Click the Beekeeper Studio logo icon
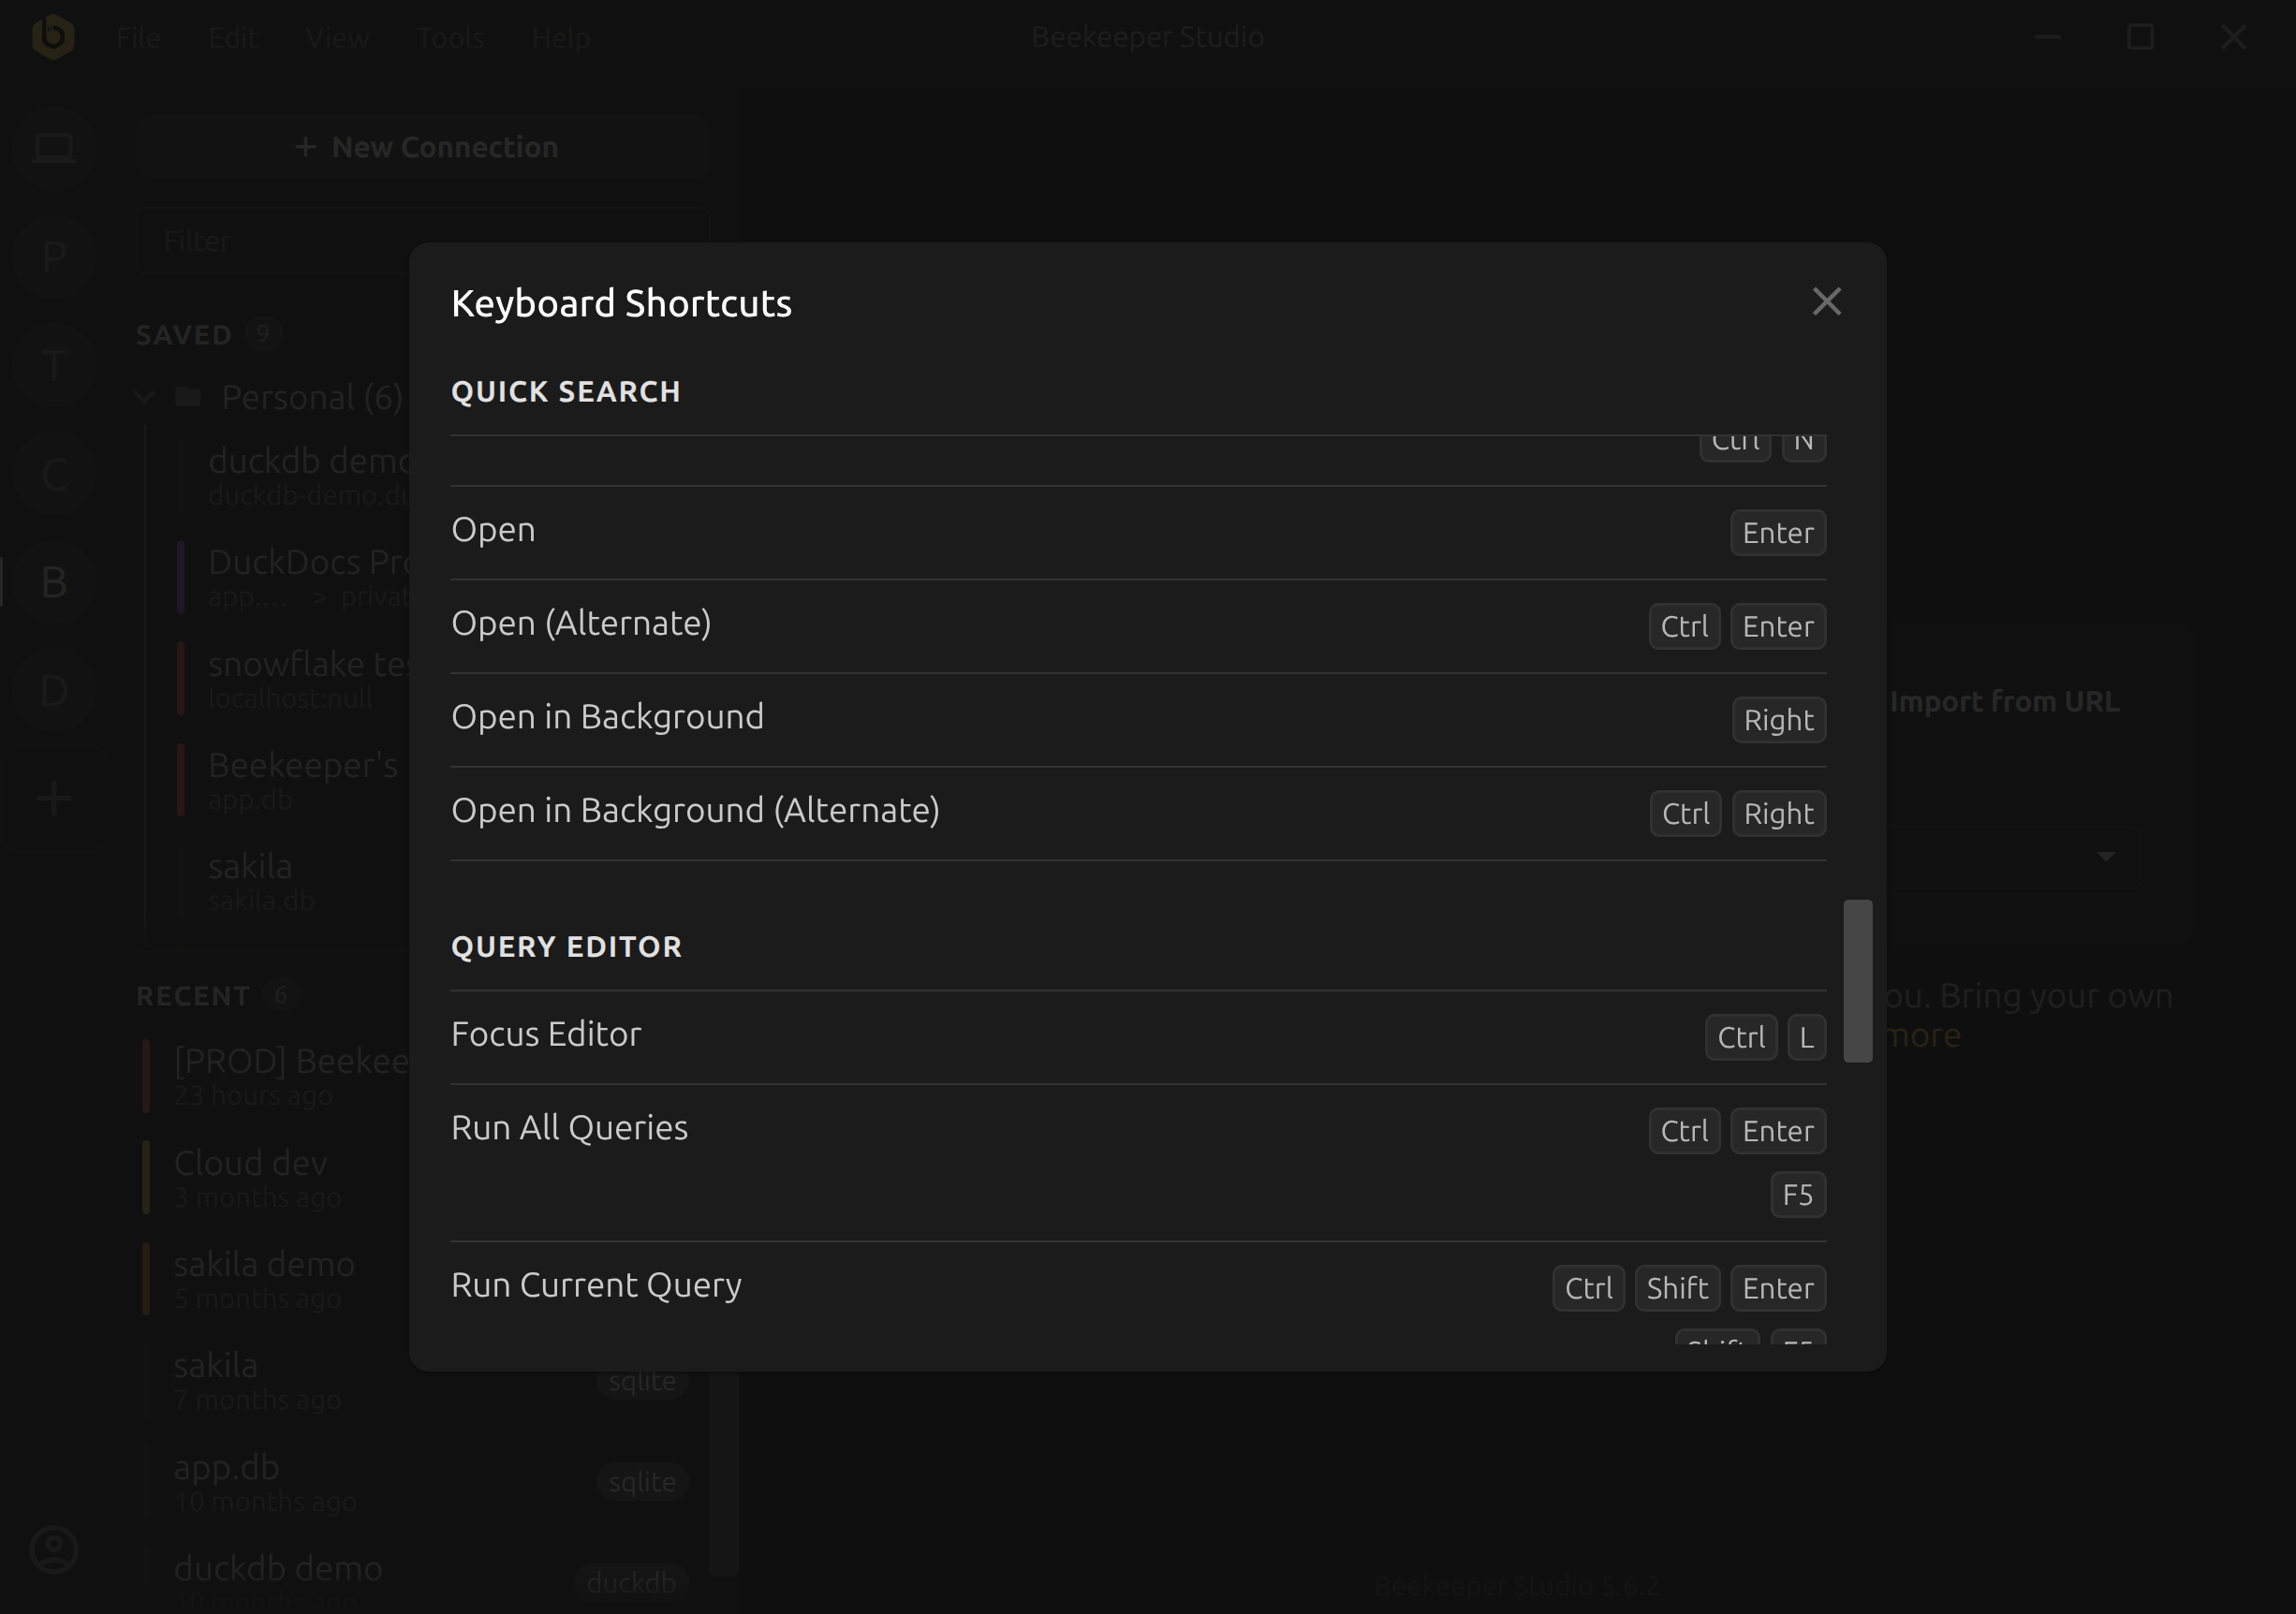The image size is (2296, 1614). pos(55,36)
